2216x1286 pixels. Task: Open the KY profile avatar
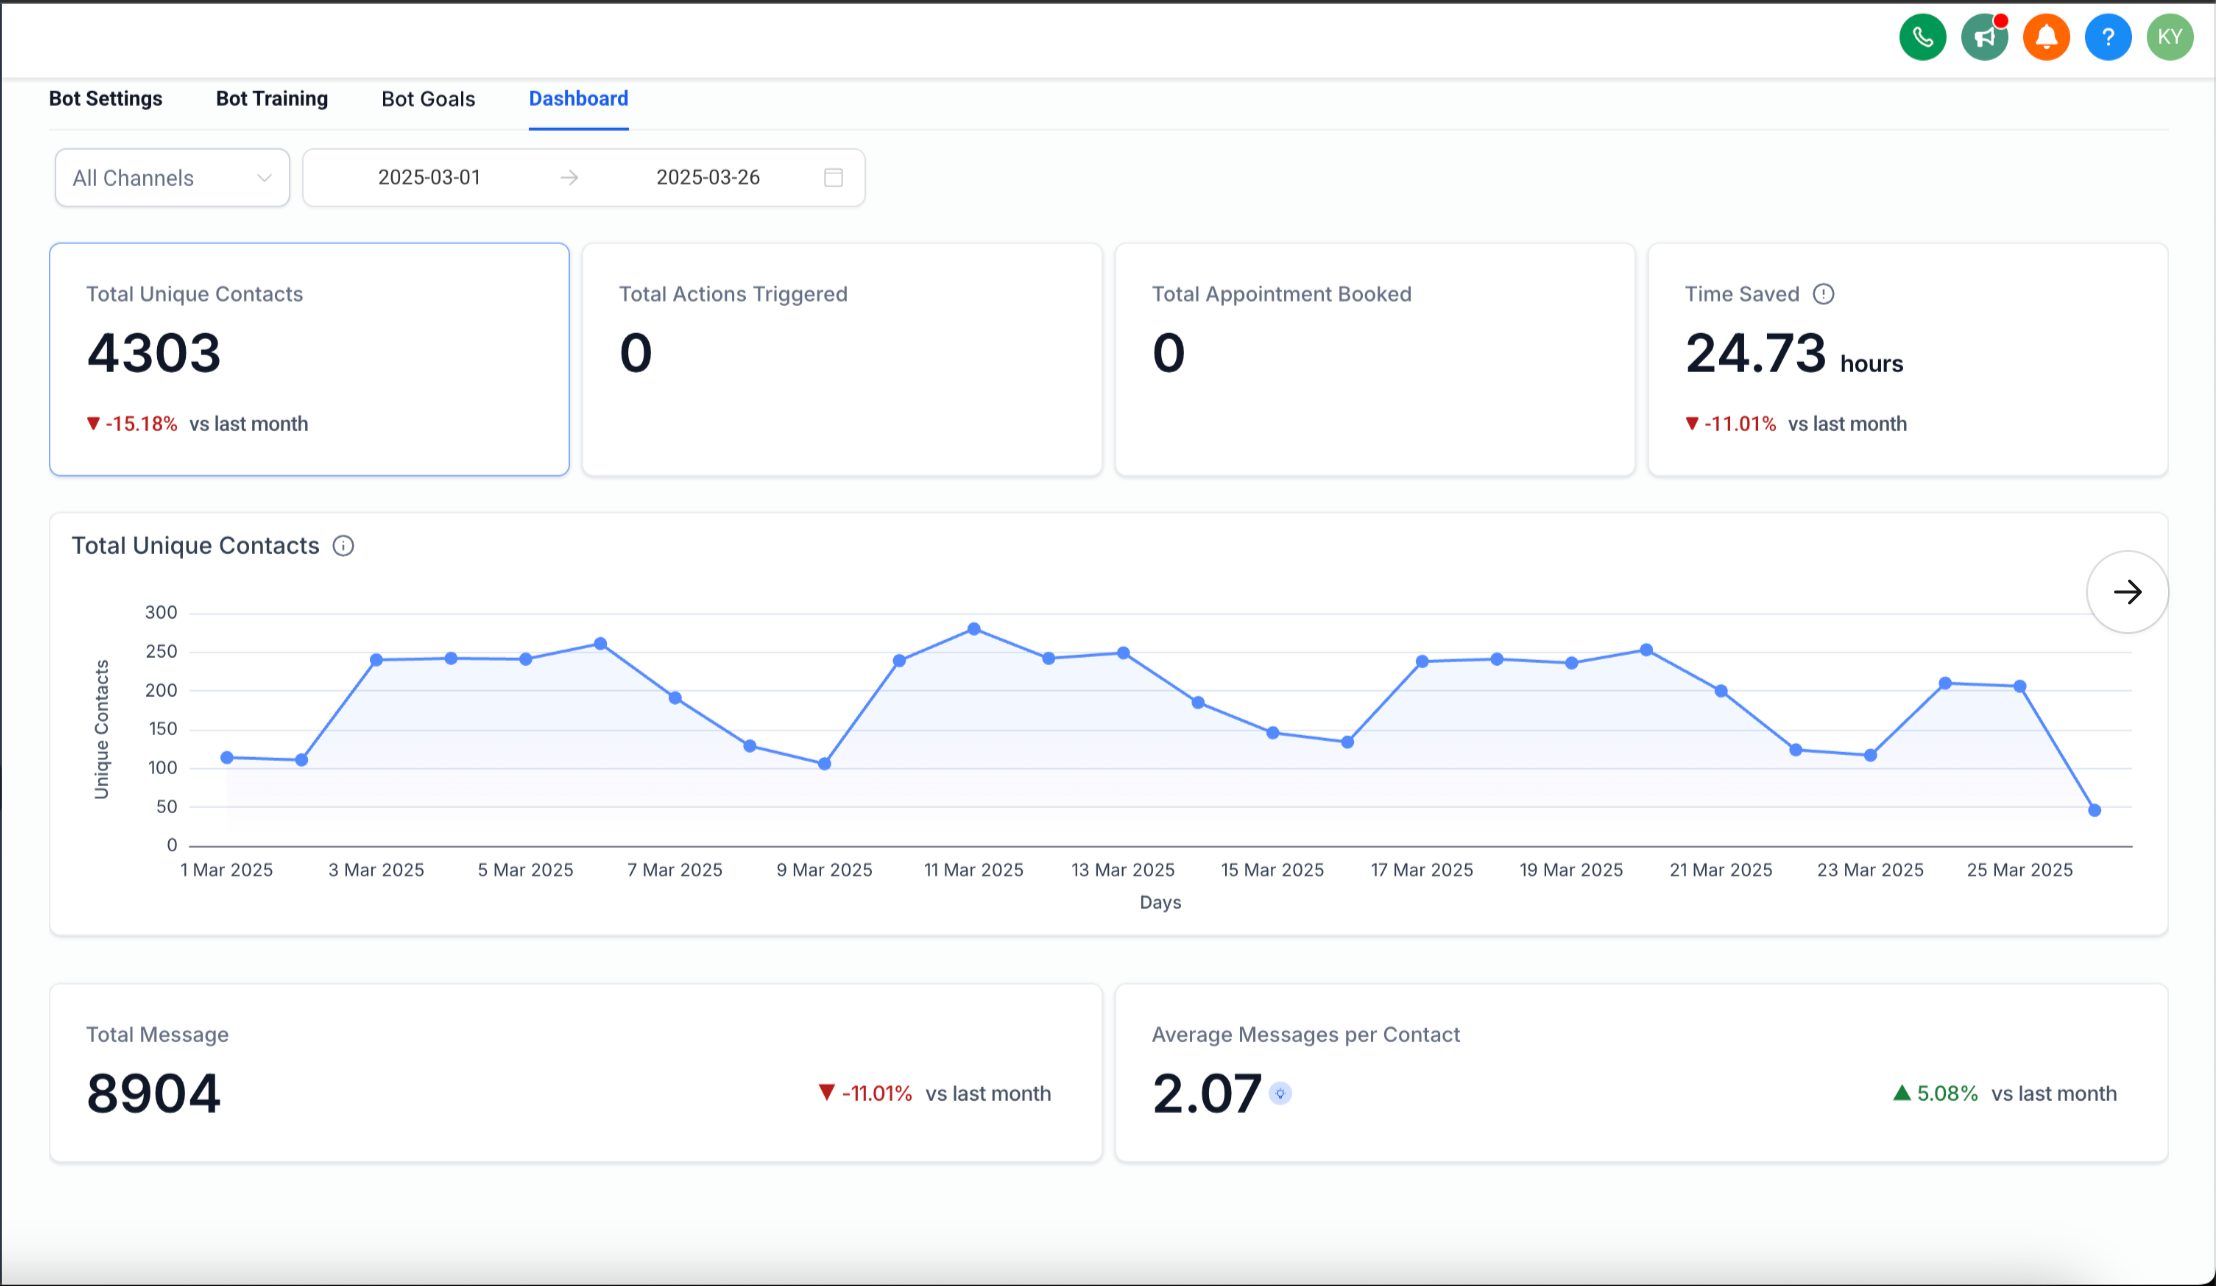click(2170, 36)
